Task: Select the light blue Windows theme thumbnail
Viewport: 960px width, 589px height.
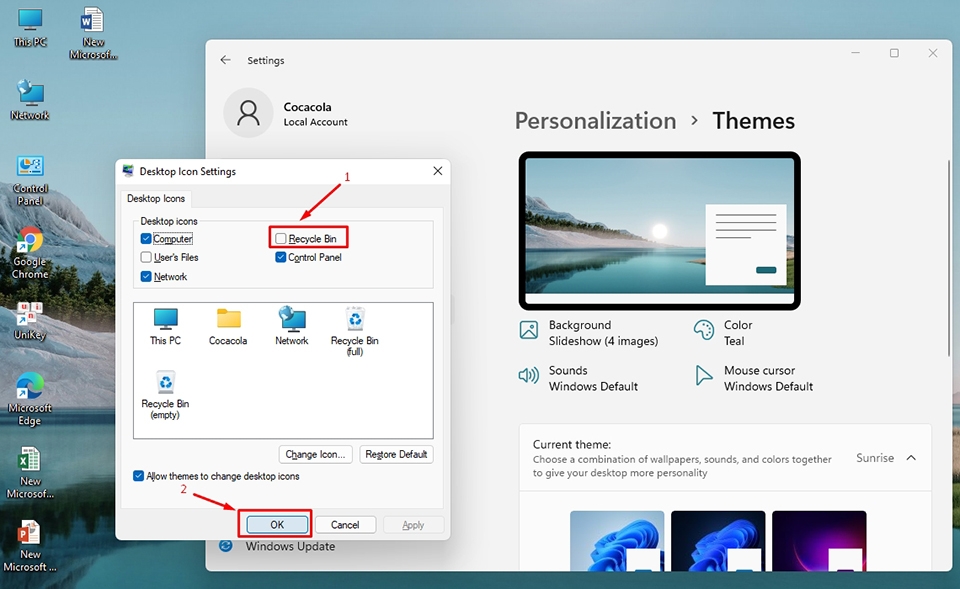Action: [x=617, y=541]
